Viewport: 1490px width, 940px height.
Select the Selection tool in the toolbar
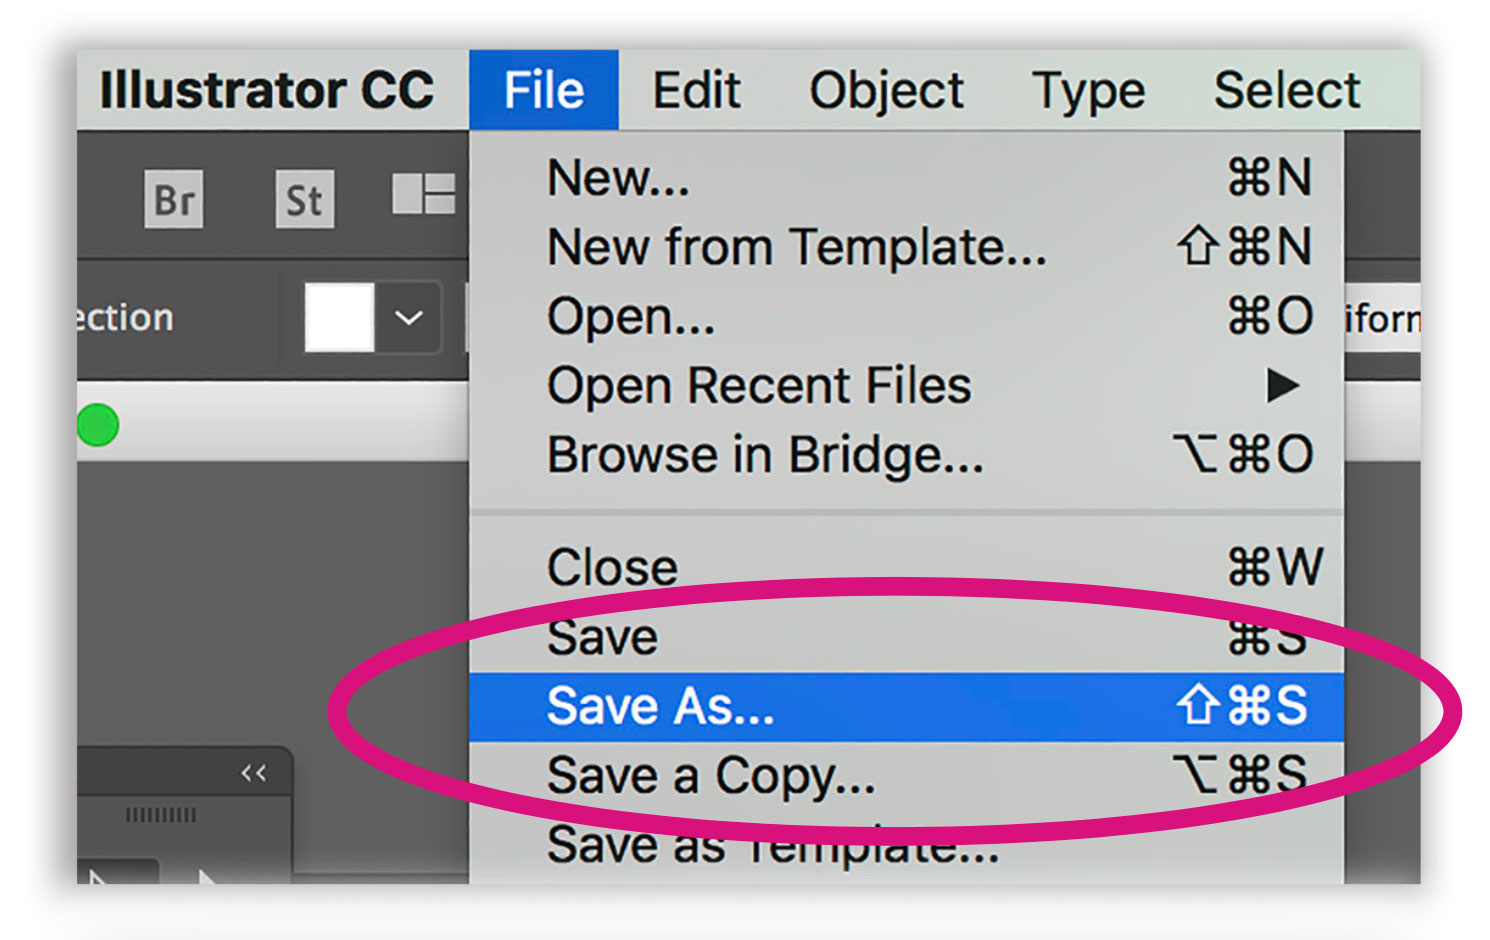tap(95, 880)
